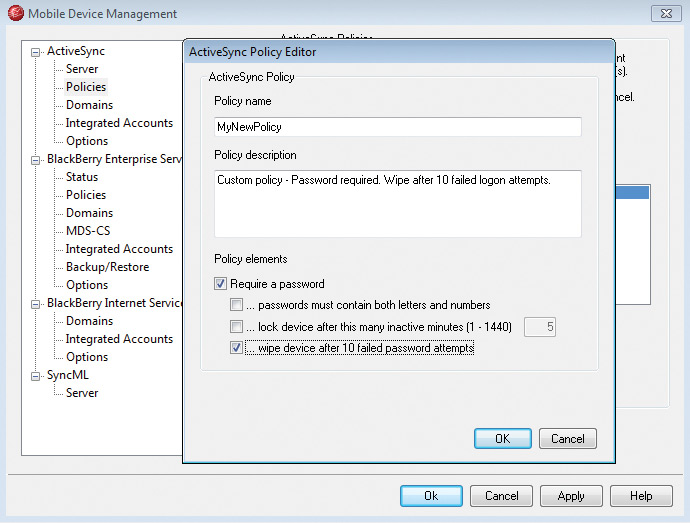Open Options under BlackBerry Enterprise Server
This screenshot has width=690, height=523.
[87, 285]
